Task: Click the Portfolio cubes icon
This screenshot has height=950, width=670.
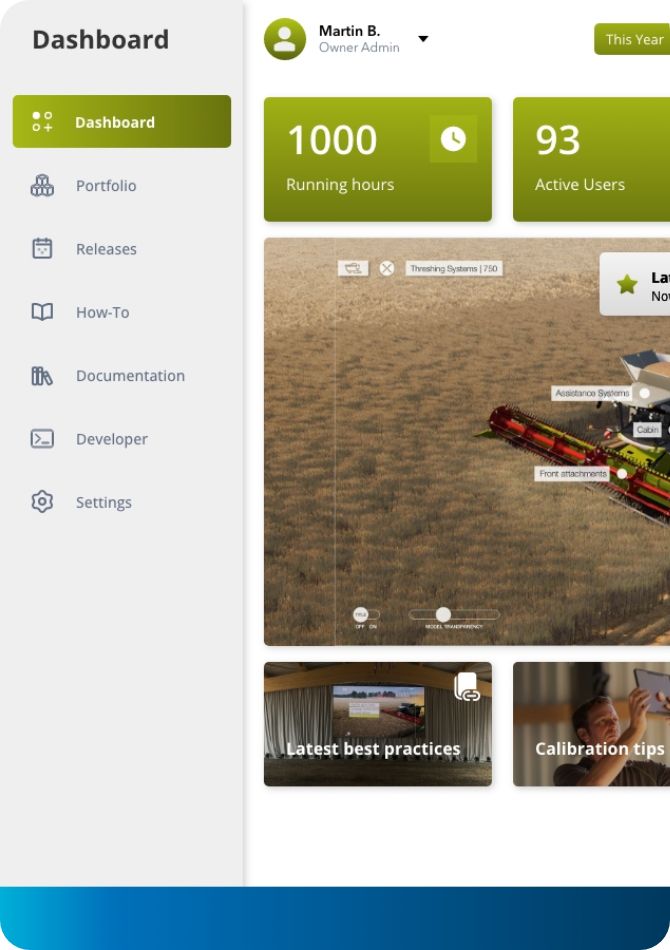Action: point(42,185)
